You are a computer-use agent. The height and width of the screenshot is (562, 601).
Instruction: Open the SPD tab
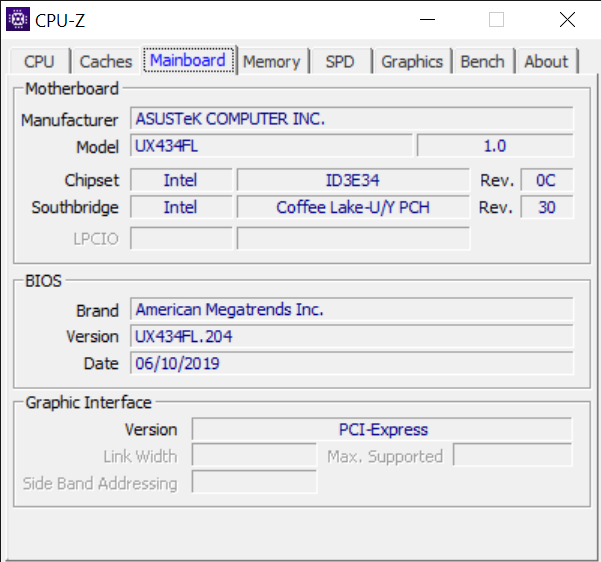pos(340,61)
